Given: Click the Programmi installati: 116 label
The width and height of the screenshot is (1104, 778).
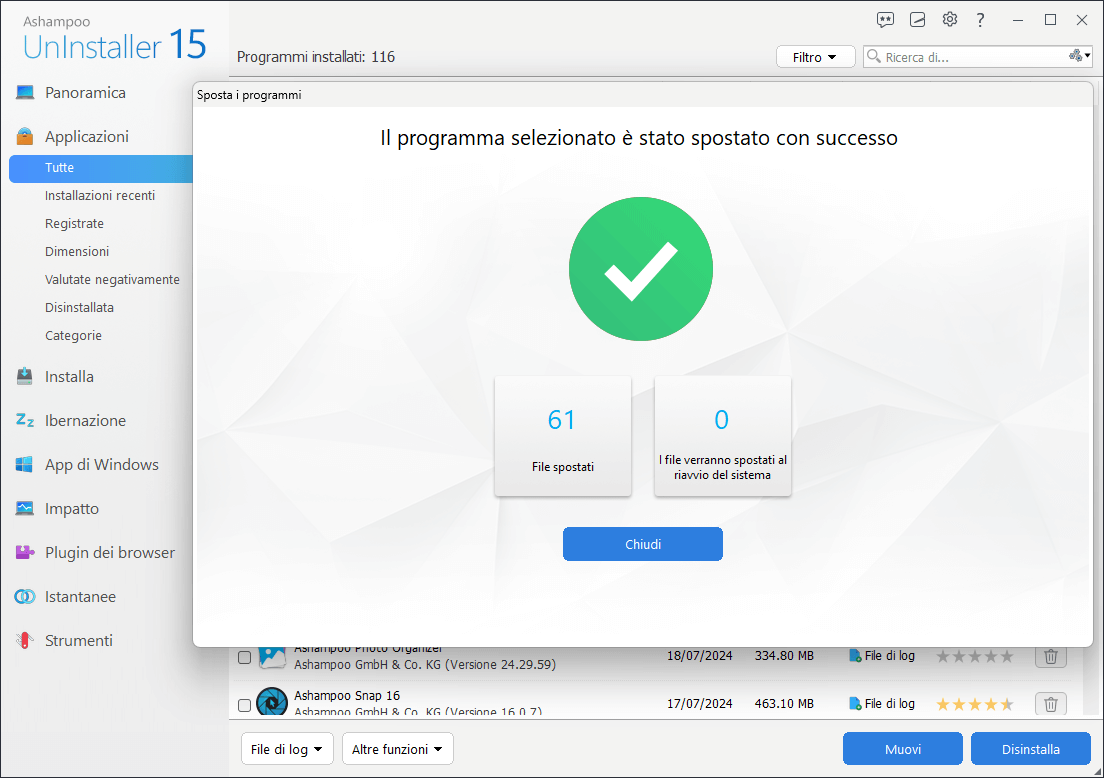Looking at the screenshot, I should [316, 57].
